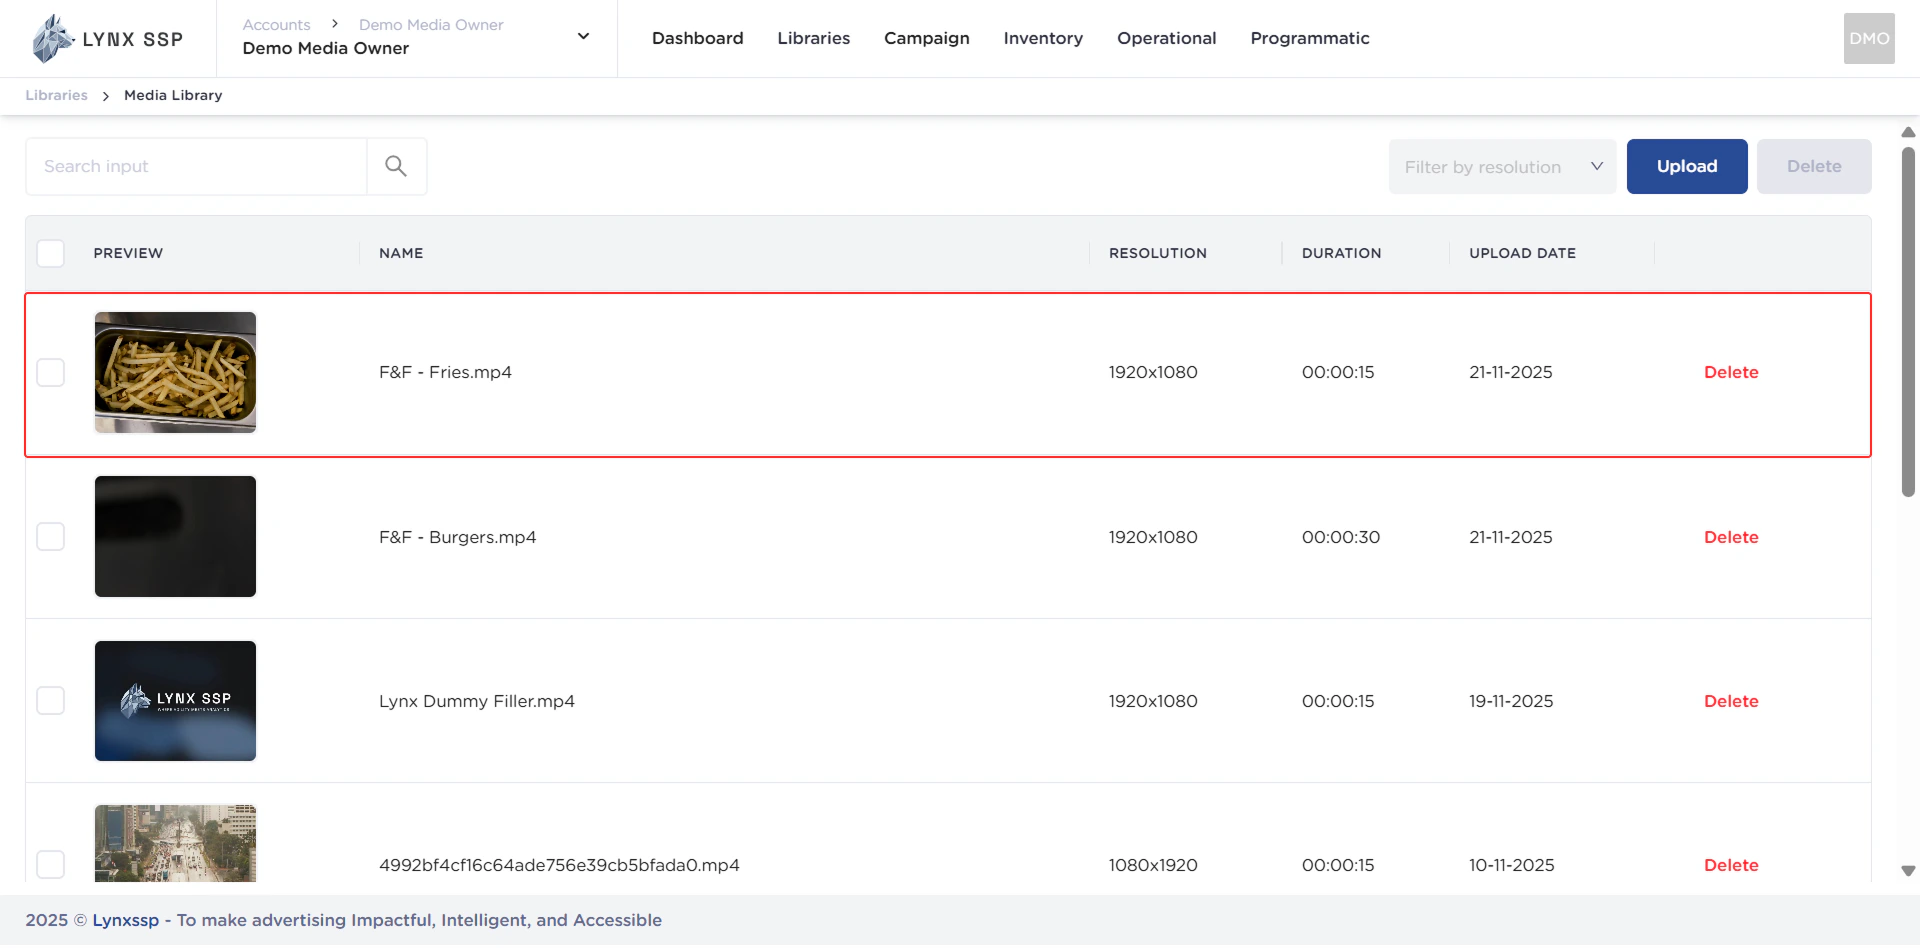Open the Inventory menu
The image size is (1920, 948).
tap(1043, 38)
